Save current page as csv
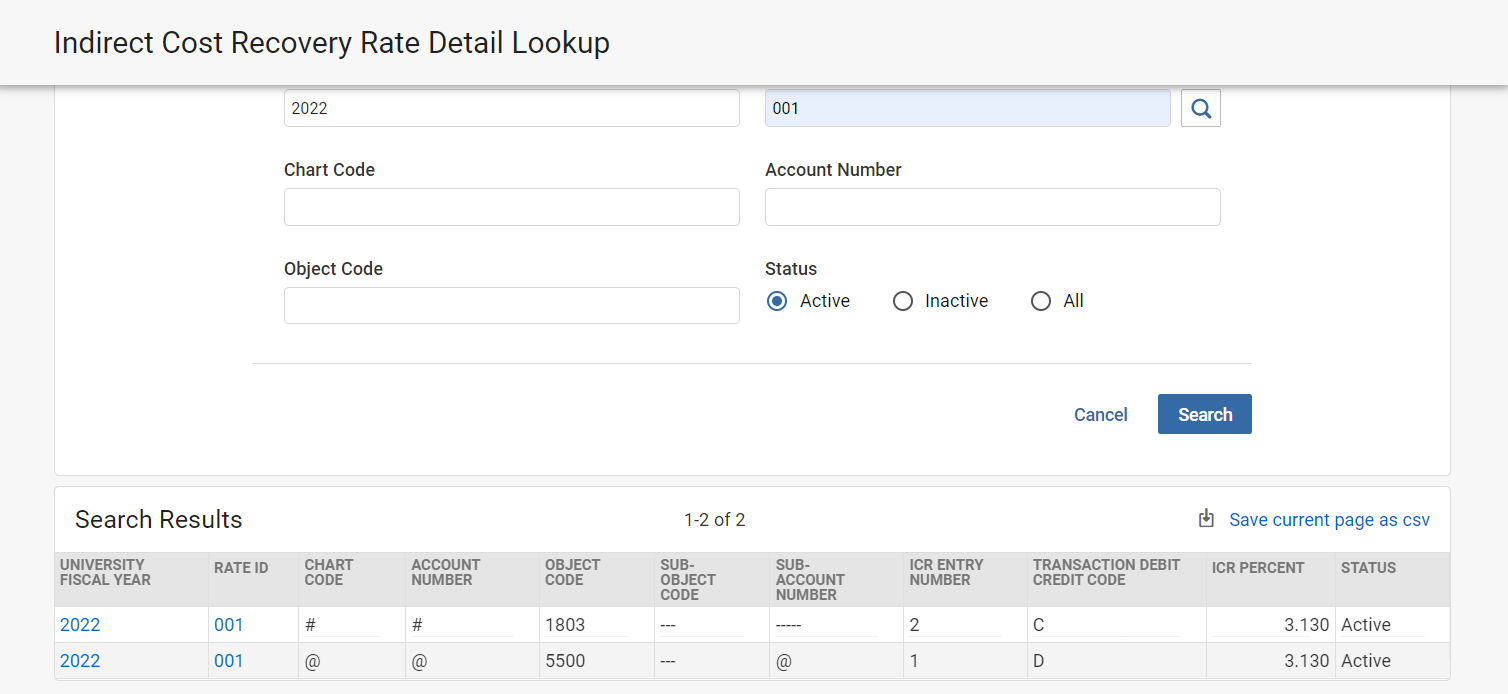This screenshot has height=694, width=1508. [1329, 519]
